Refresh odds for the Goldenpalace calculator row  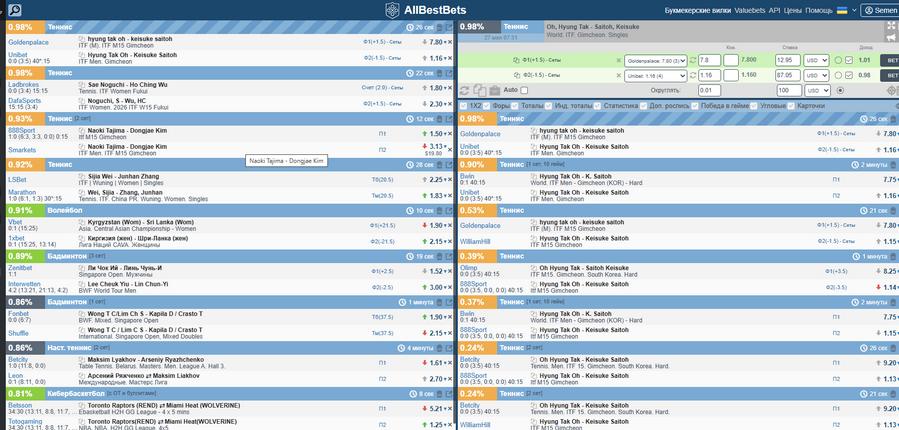693,60
